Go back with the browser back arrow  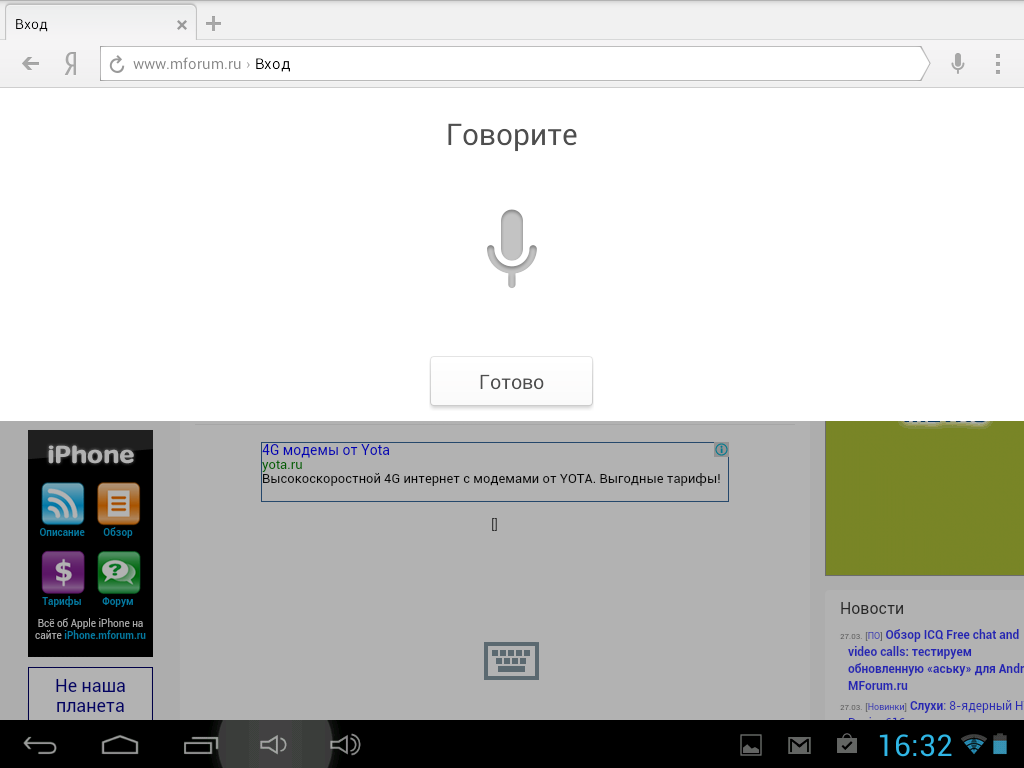(31, 64)
